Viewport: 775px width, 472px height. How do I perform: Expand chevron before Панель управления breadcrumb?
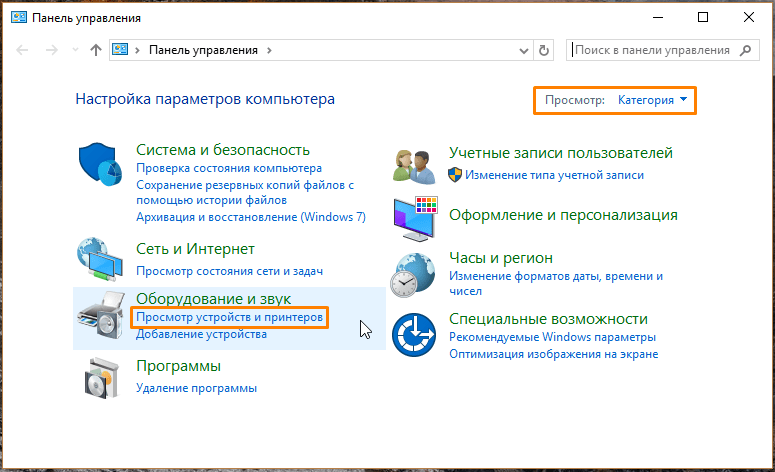tap(137, 50)
